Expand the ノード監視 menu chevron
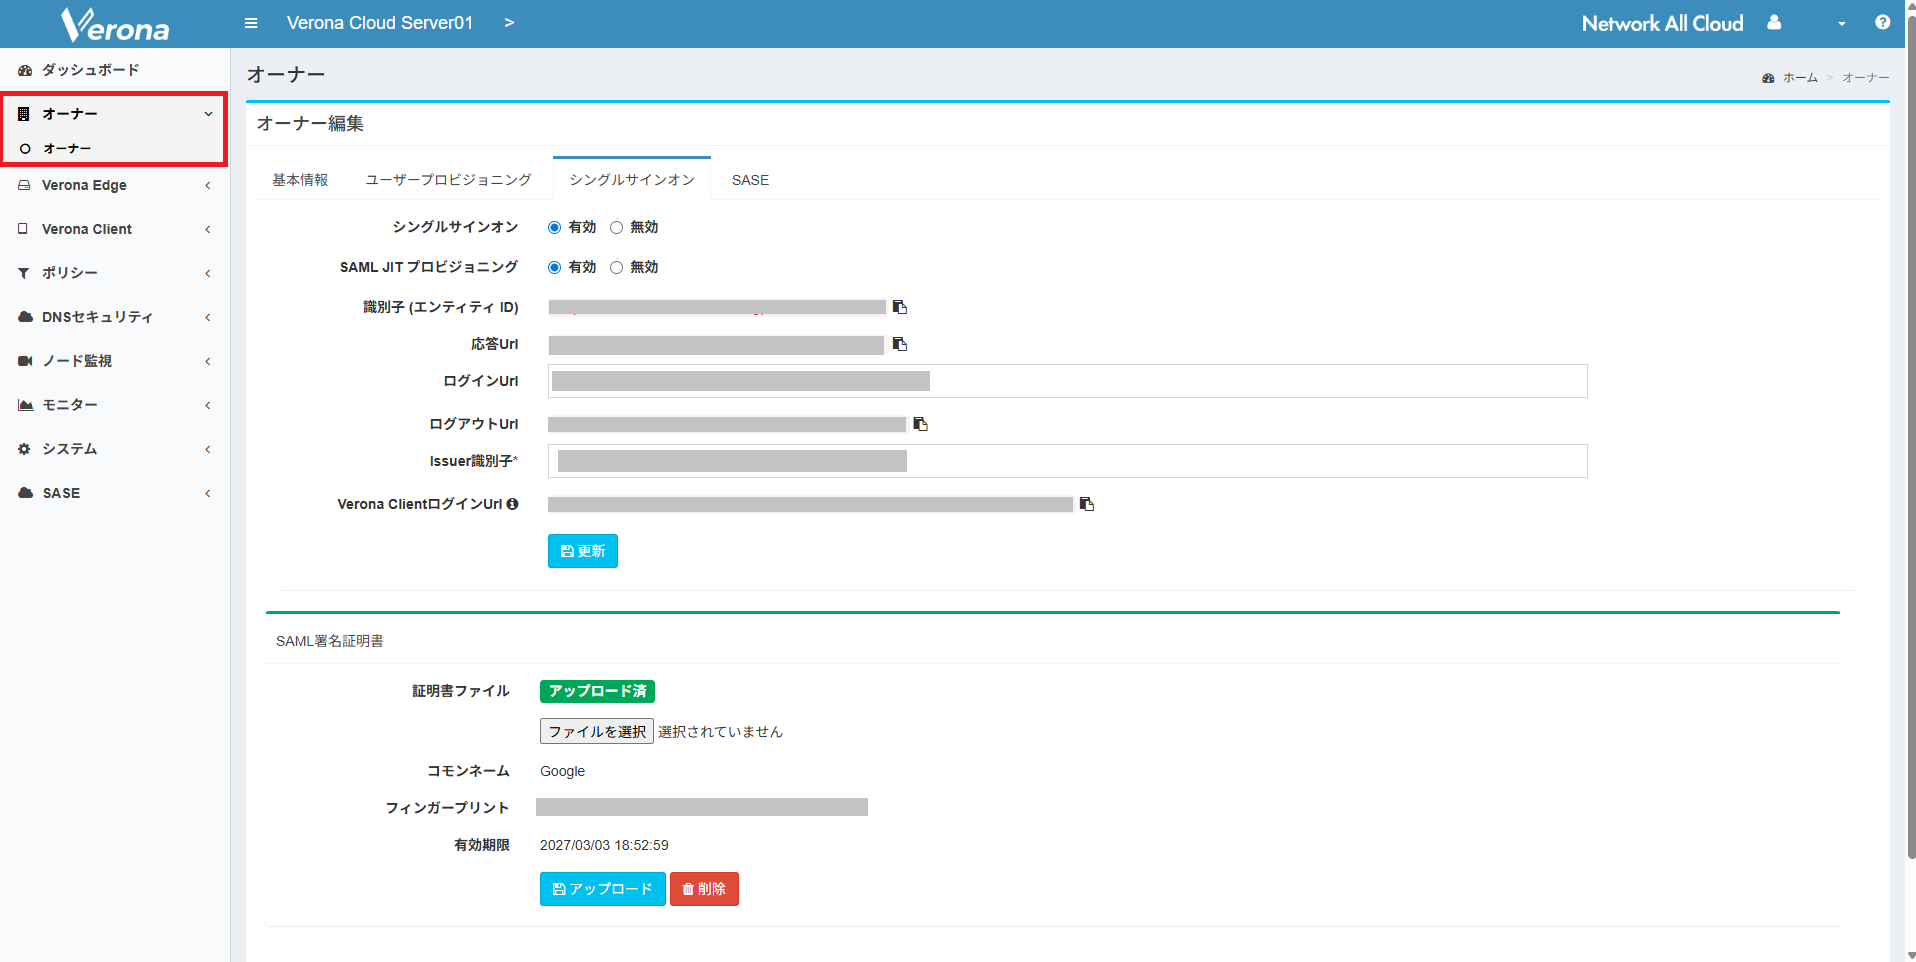The width and height of the screenshot is (1916, 962). pos(208,361)
